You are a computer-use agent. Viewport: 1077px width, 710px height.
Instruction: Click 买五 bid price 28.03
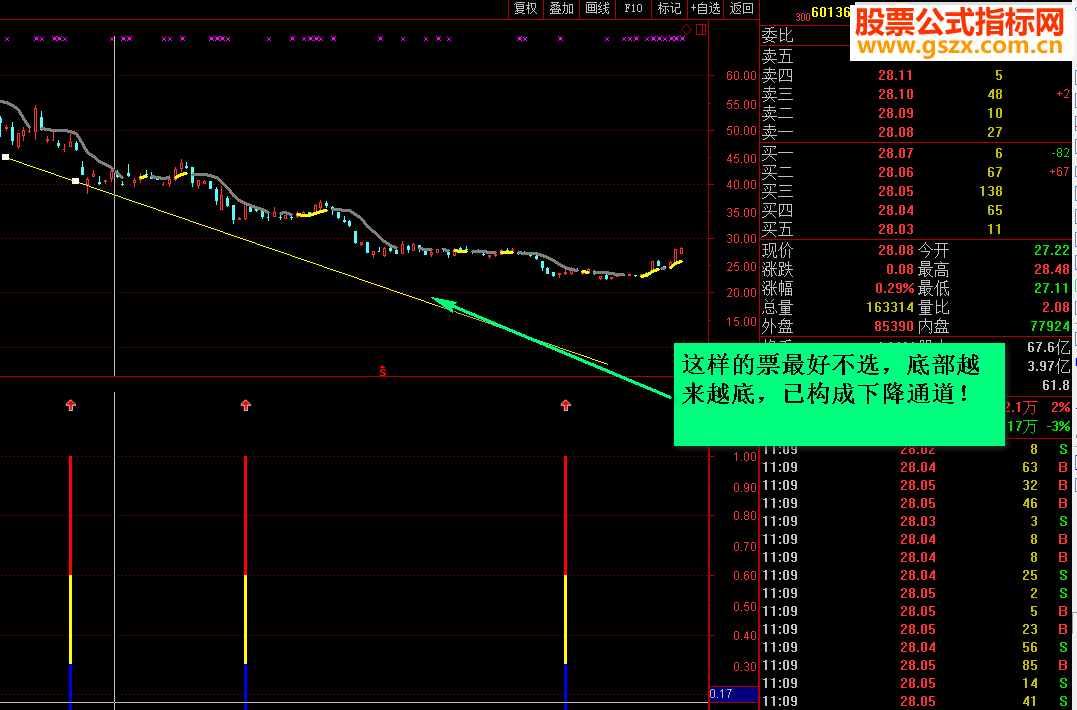pyautogui.click(x=895, y=229)
